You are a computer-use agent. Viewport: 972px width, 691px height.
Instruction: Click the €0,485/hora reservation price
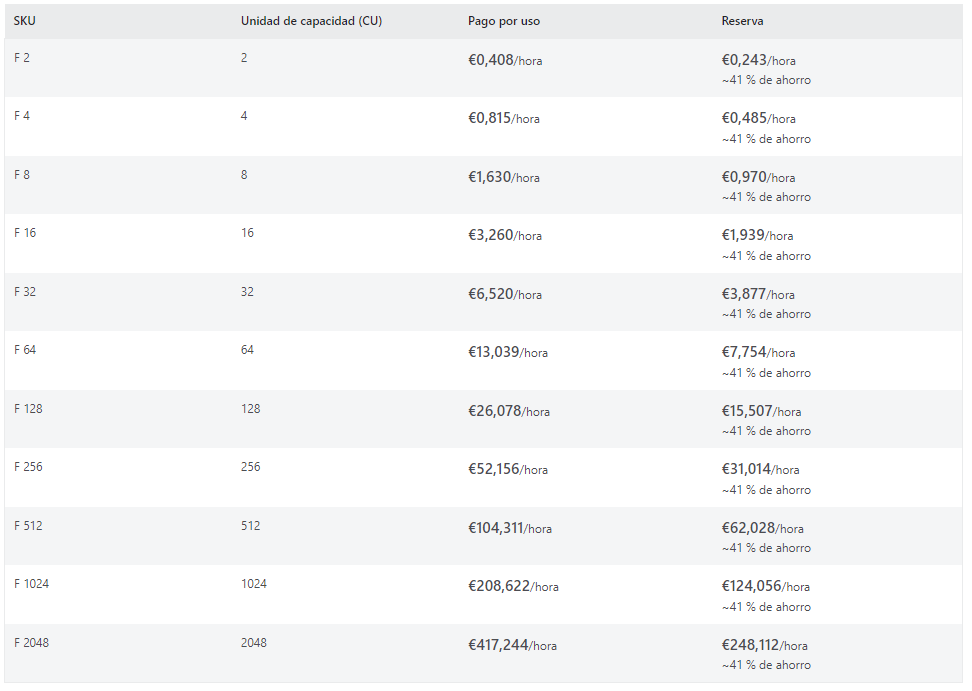tap(759, 118)
